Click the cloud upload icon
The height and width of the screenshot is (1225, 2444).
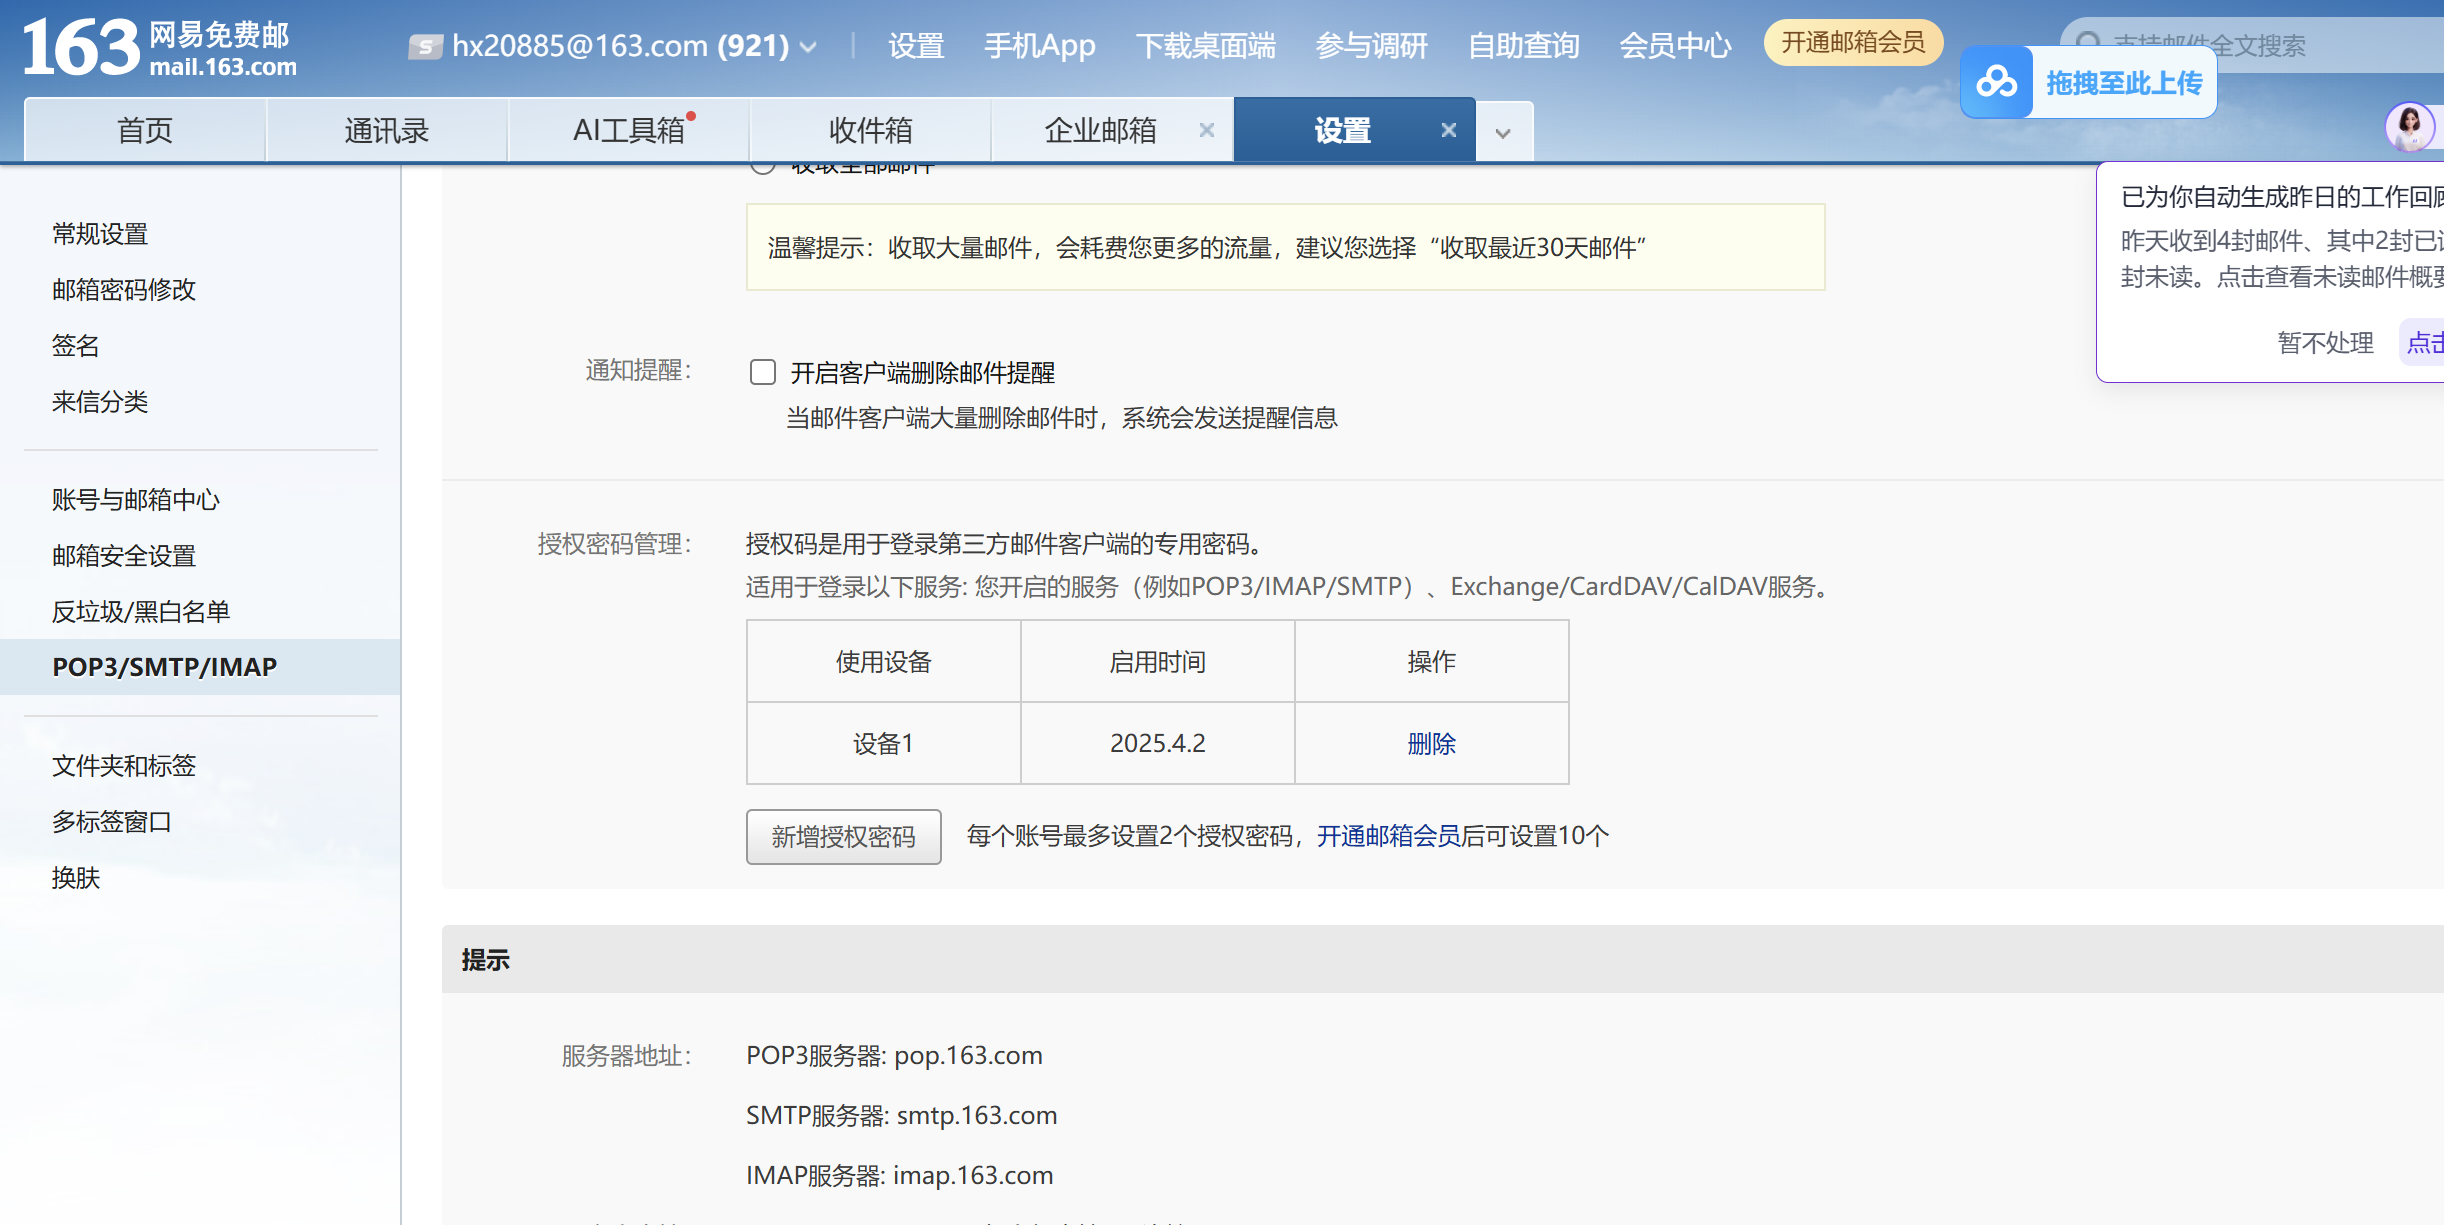[1997, 82]
